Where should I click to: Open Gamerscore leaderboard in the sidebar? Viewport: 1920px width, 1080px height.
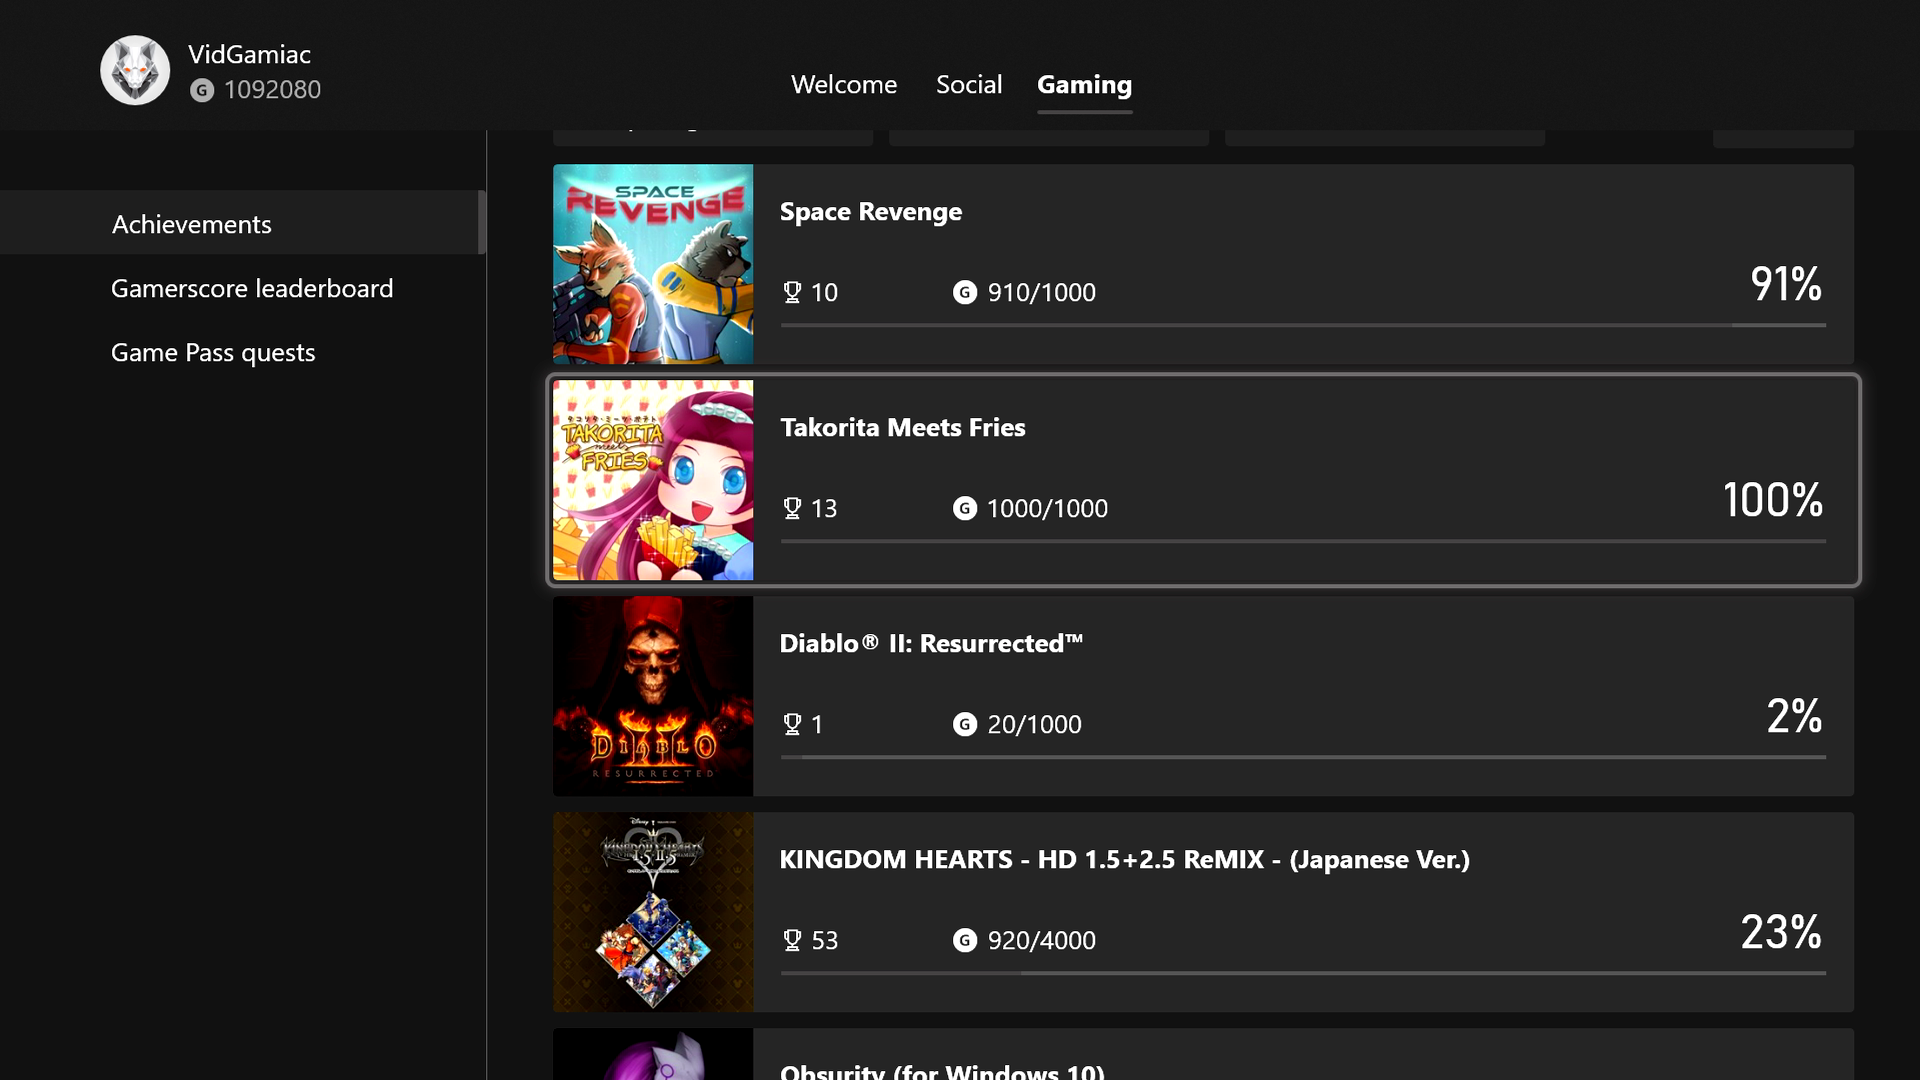(251, 288)
